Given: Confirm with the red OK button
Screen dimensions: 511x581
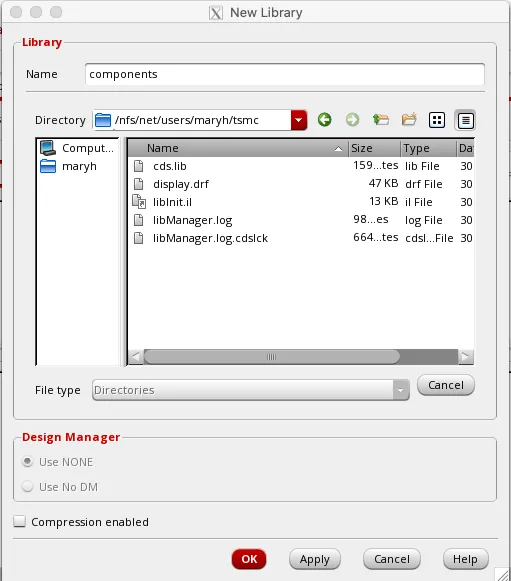Looking at the screenshot, I should click(249, 559).
